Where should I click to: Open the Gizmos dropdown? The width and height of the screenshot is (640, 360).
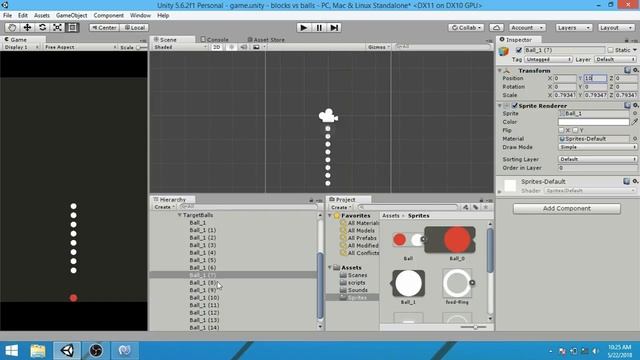pyautogui.click(x=379, y=47)
